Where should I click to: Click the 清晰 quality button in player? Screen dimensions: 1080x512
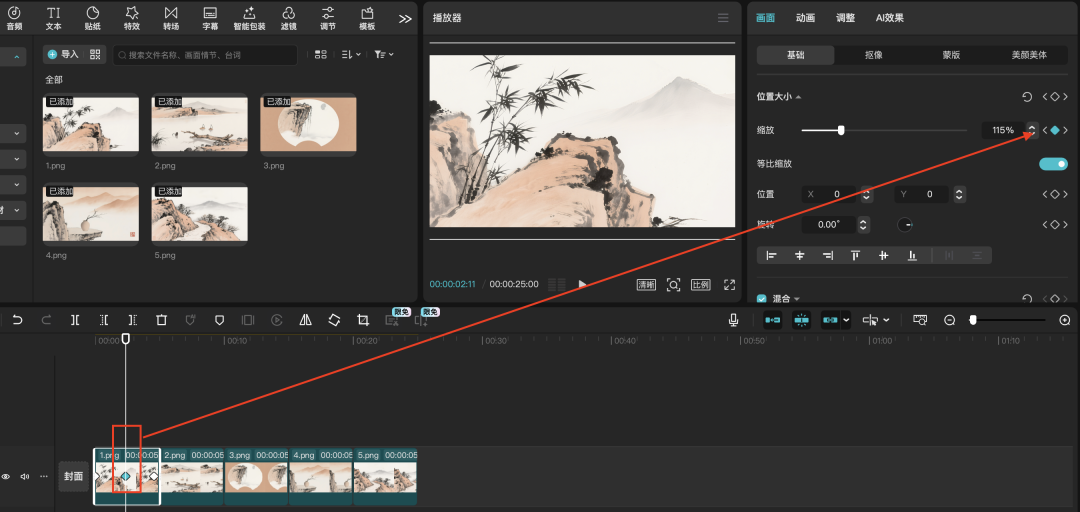[x=646, y=285]
